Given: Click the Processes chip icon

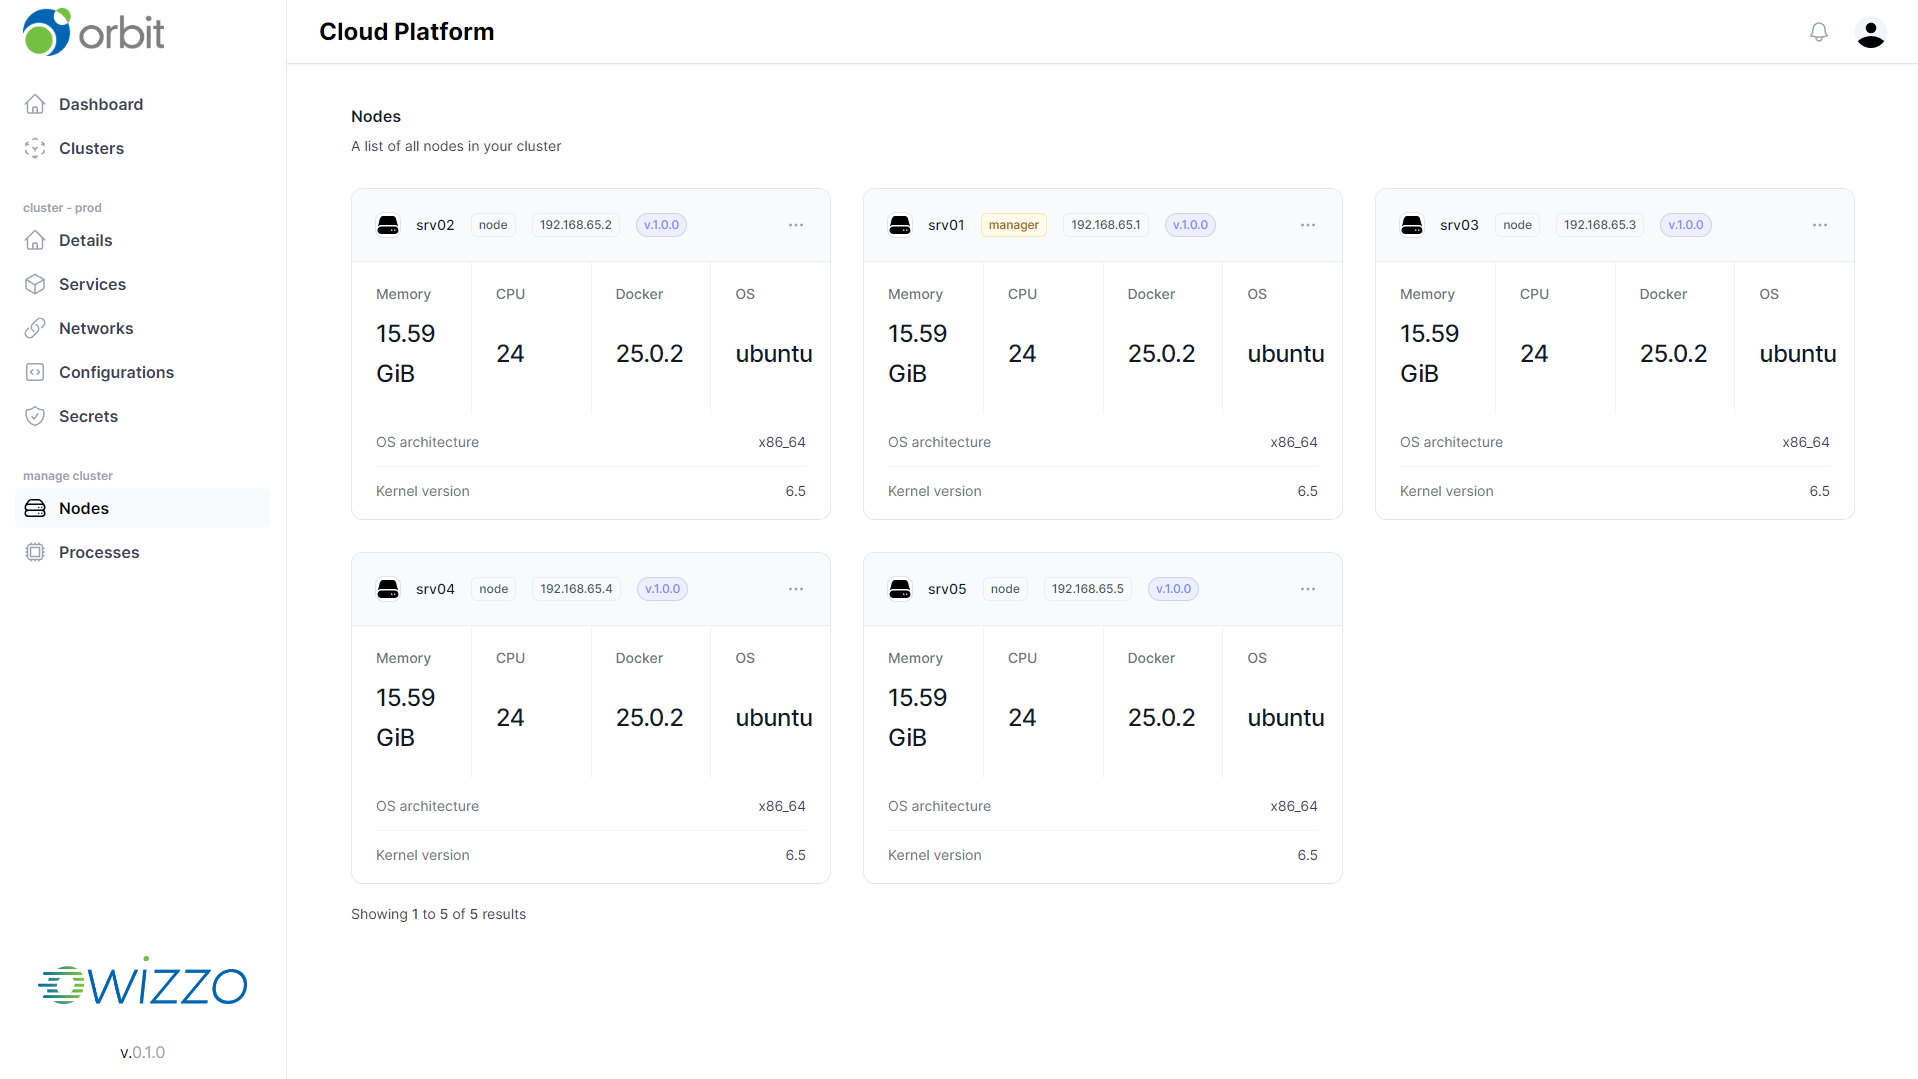Looking at the screenshot, I should (35, 552).
